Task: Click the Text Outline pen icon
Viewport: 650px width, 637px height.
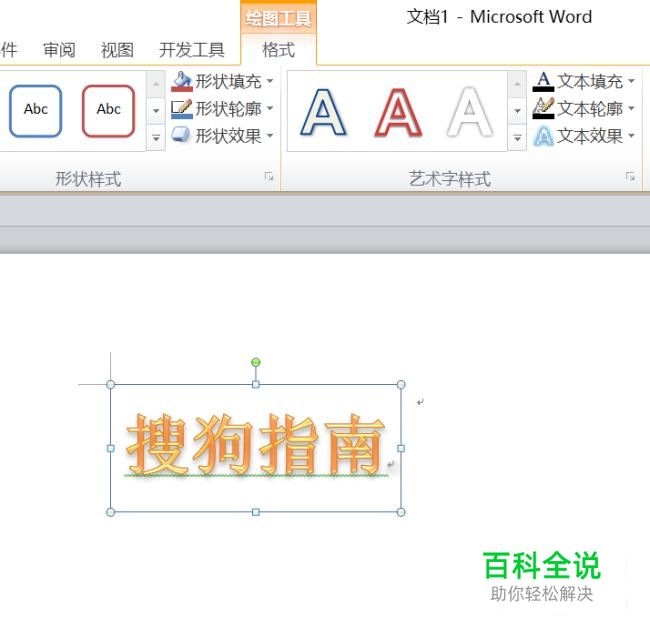Action: [x=543, y=109]
